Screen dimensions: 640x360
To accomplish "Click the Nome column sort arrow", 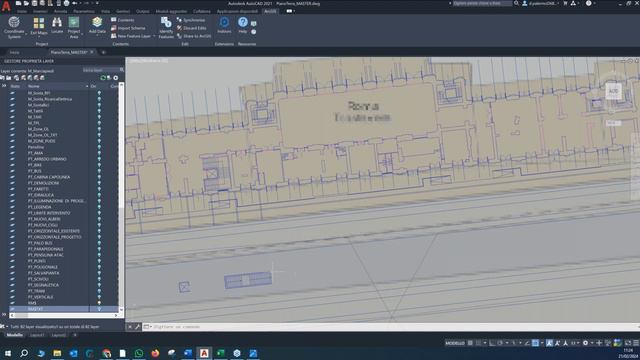I will [87, 87].
